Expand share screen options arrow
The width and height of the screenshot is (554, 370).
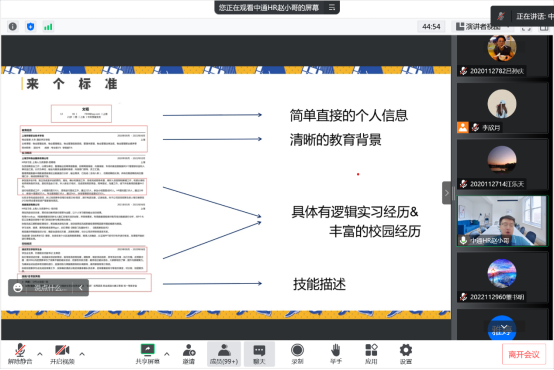pyautogui.click(x=167, y=353)
